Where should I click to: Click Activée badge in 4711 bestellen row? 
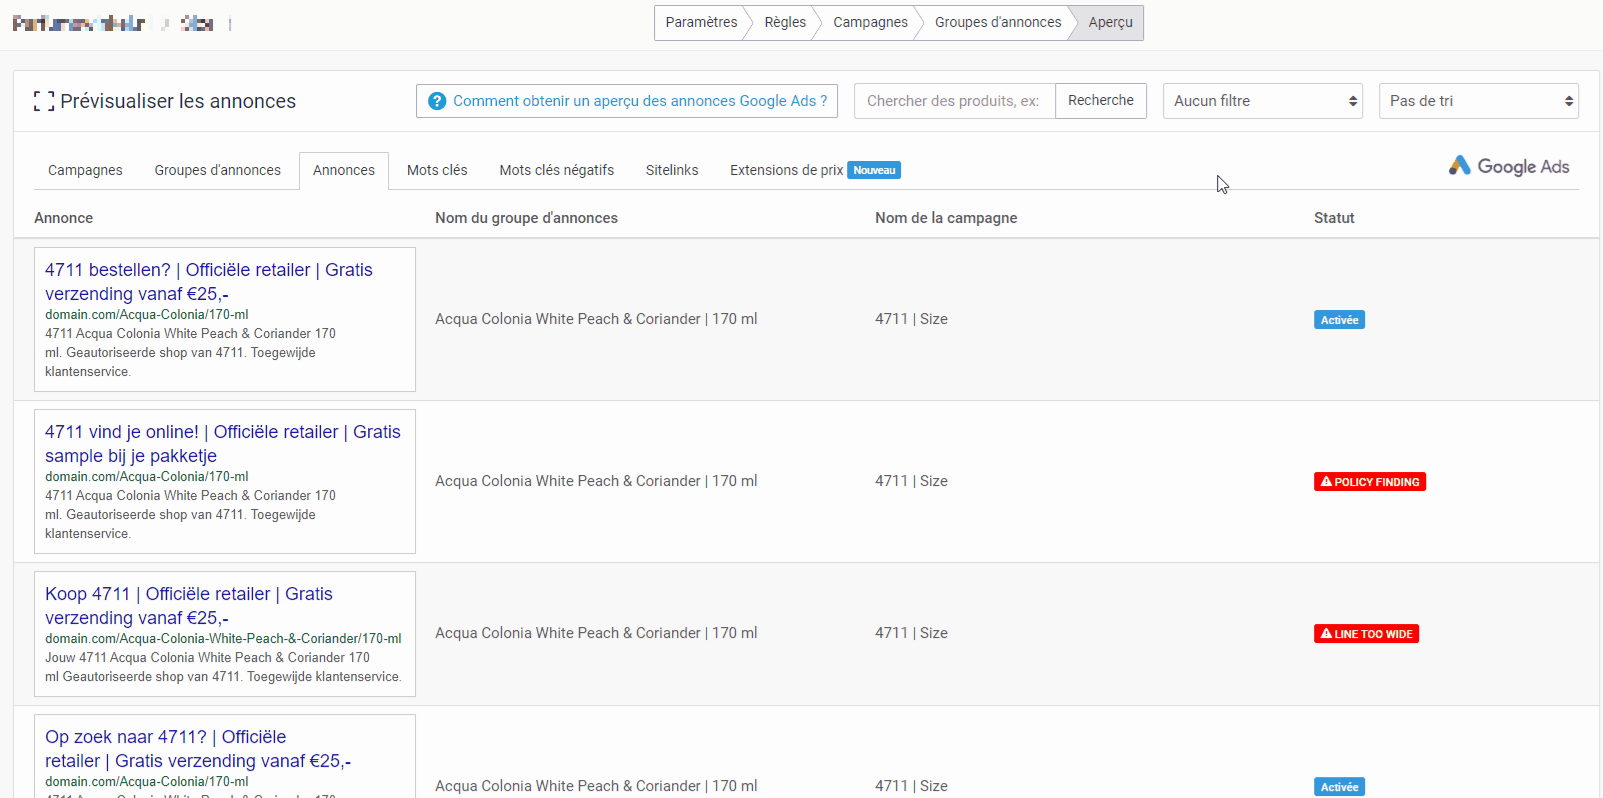tap(1339, 320)
